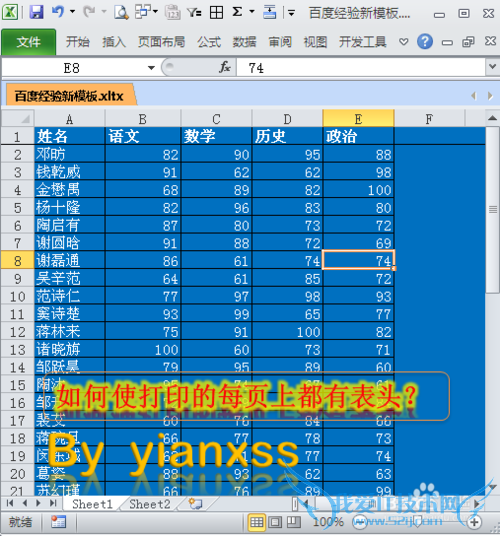Select header cell 历史
Viewport: 500px width, 536px height.
tap(287, 136)
